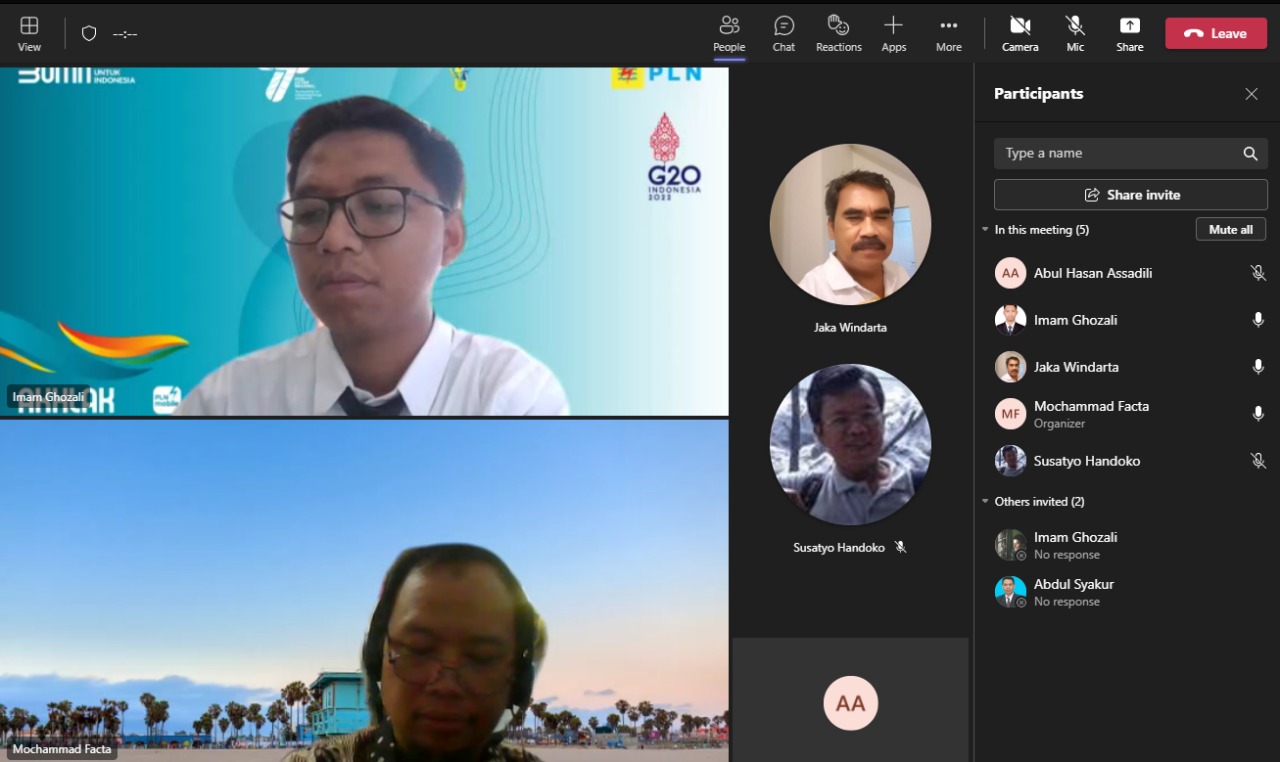This screenshot has width=1280, height=762.
Task: Leave the meeting with red Leave button
Action: [1215, 33]
